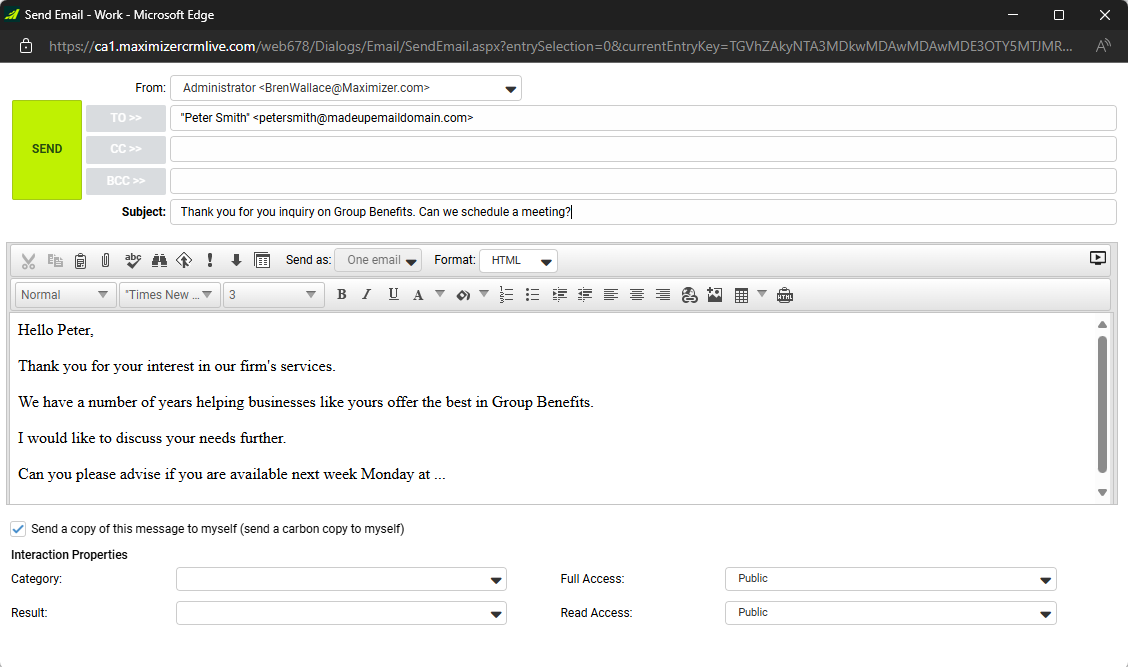The height and width of the screenshot is (667, 1128).
Task: Click the browser address bar URL
Action: click(561, 46)
